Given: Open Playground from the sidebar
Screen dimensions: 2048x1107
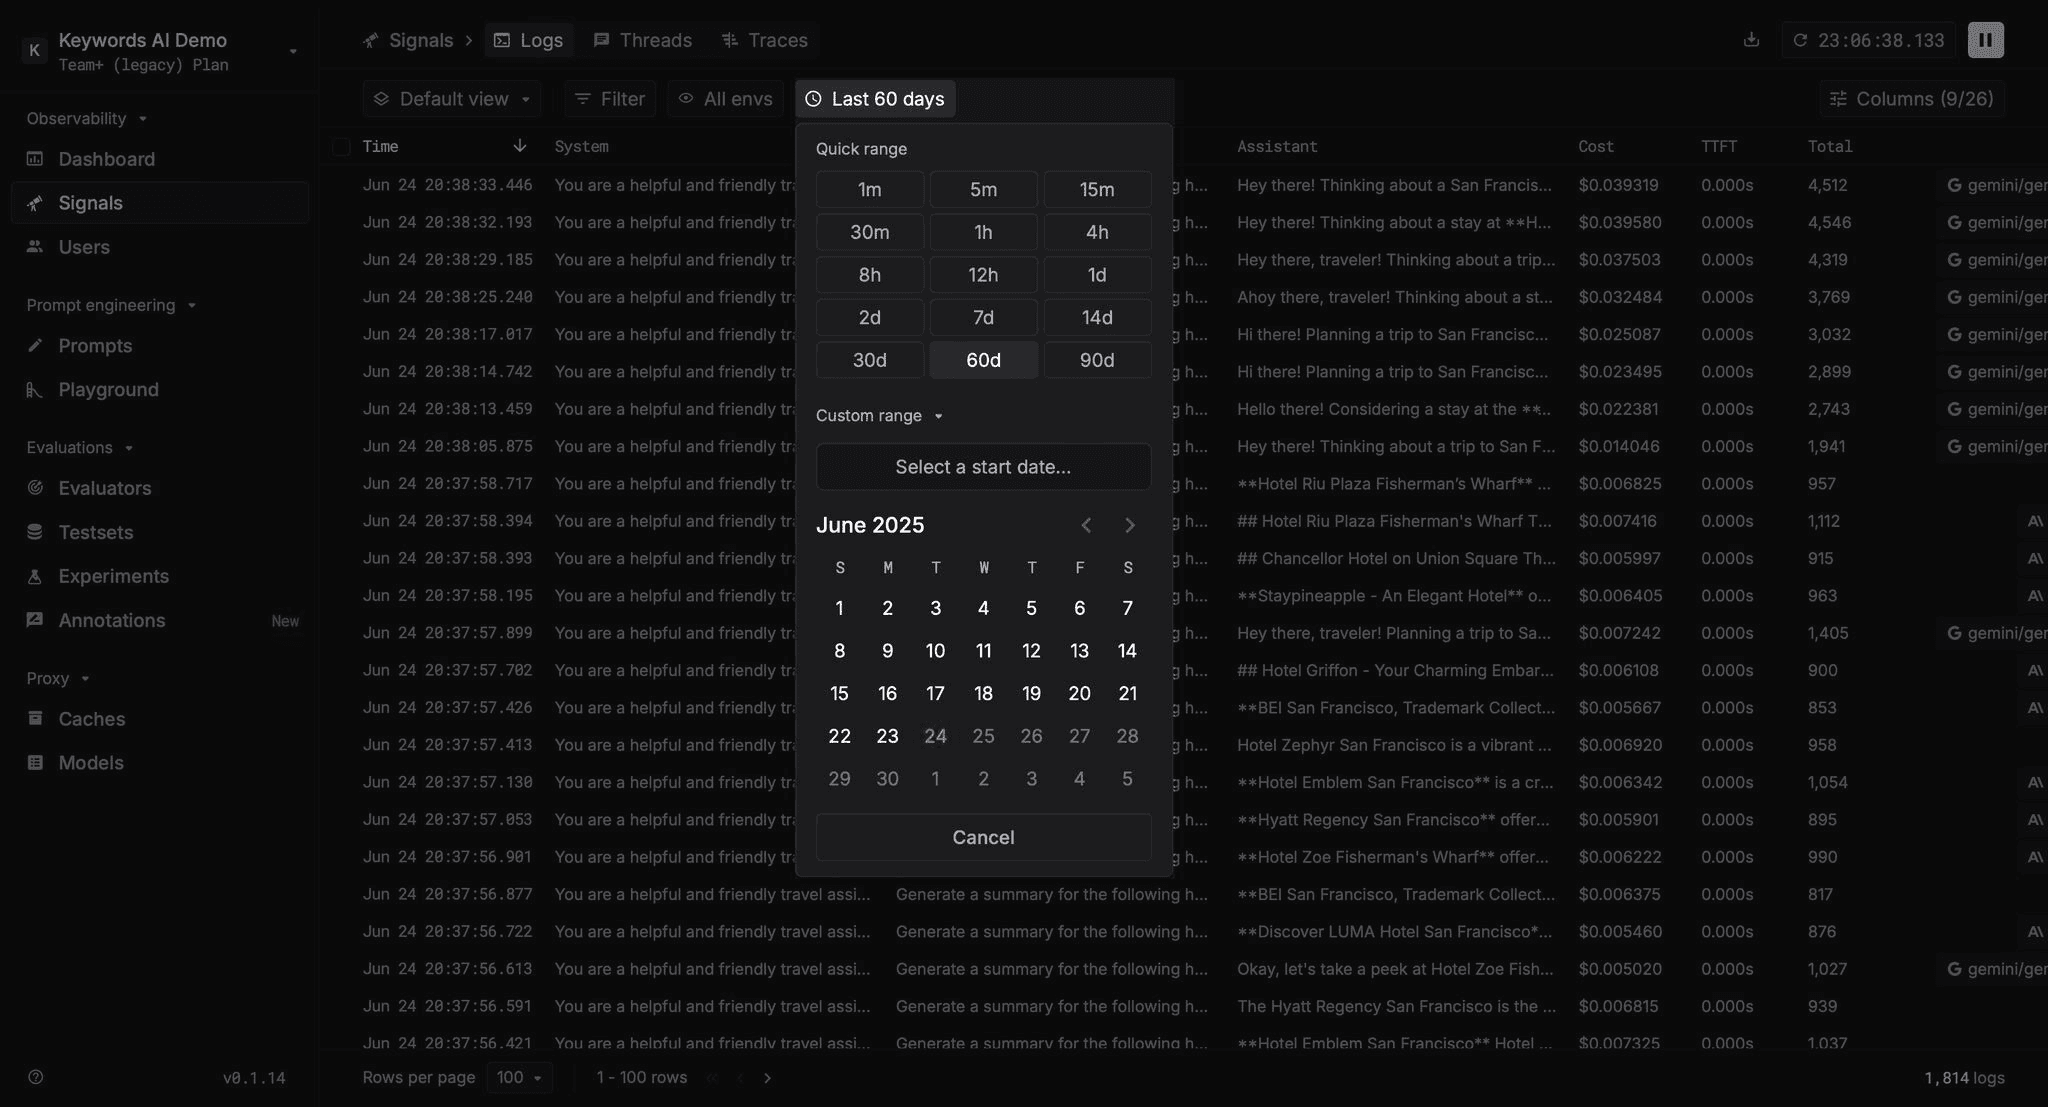Looking at the screenshot, I should click(108, 390).
